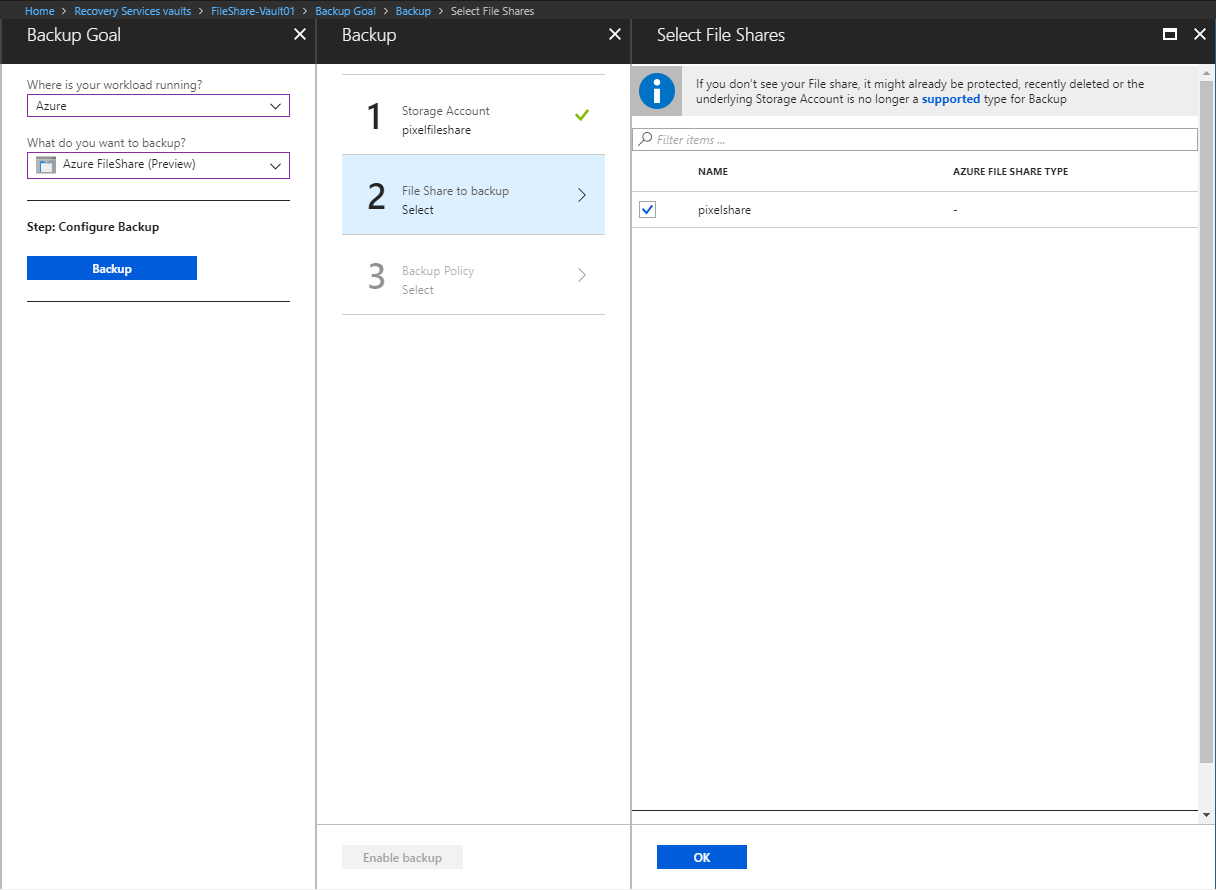1216x890 pixels.
Task: Click the blue info icon in banner
Action: coord(656,92)
